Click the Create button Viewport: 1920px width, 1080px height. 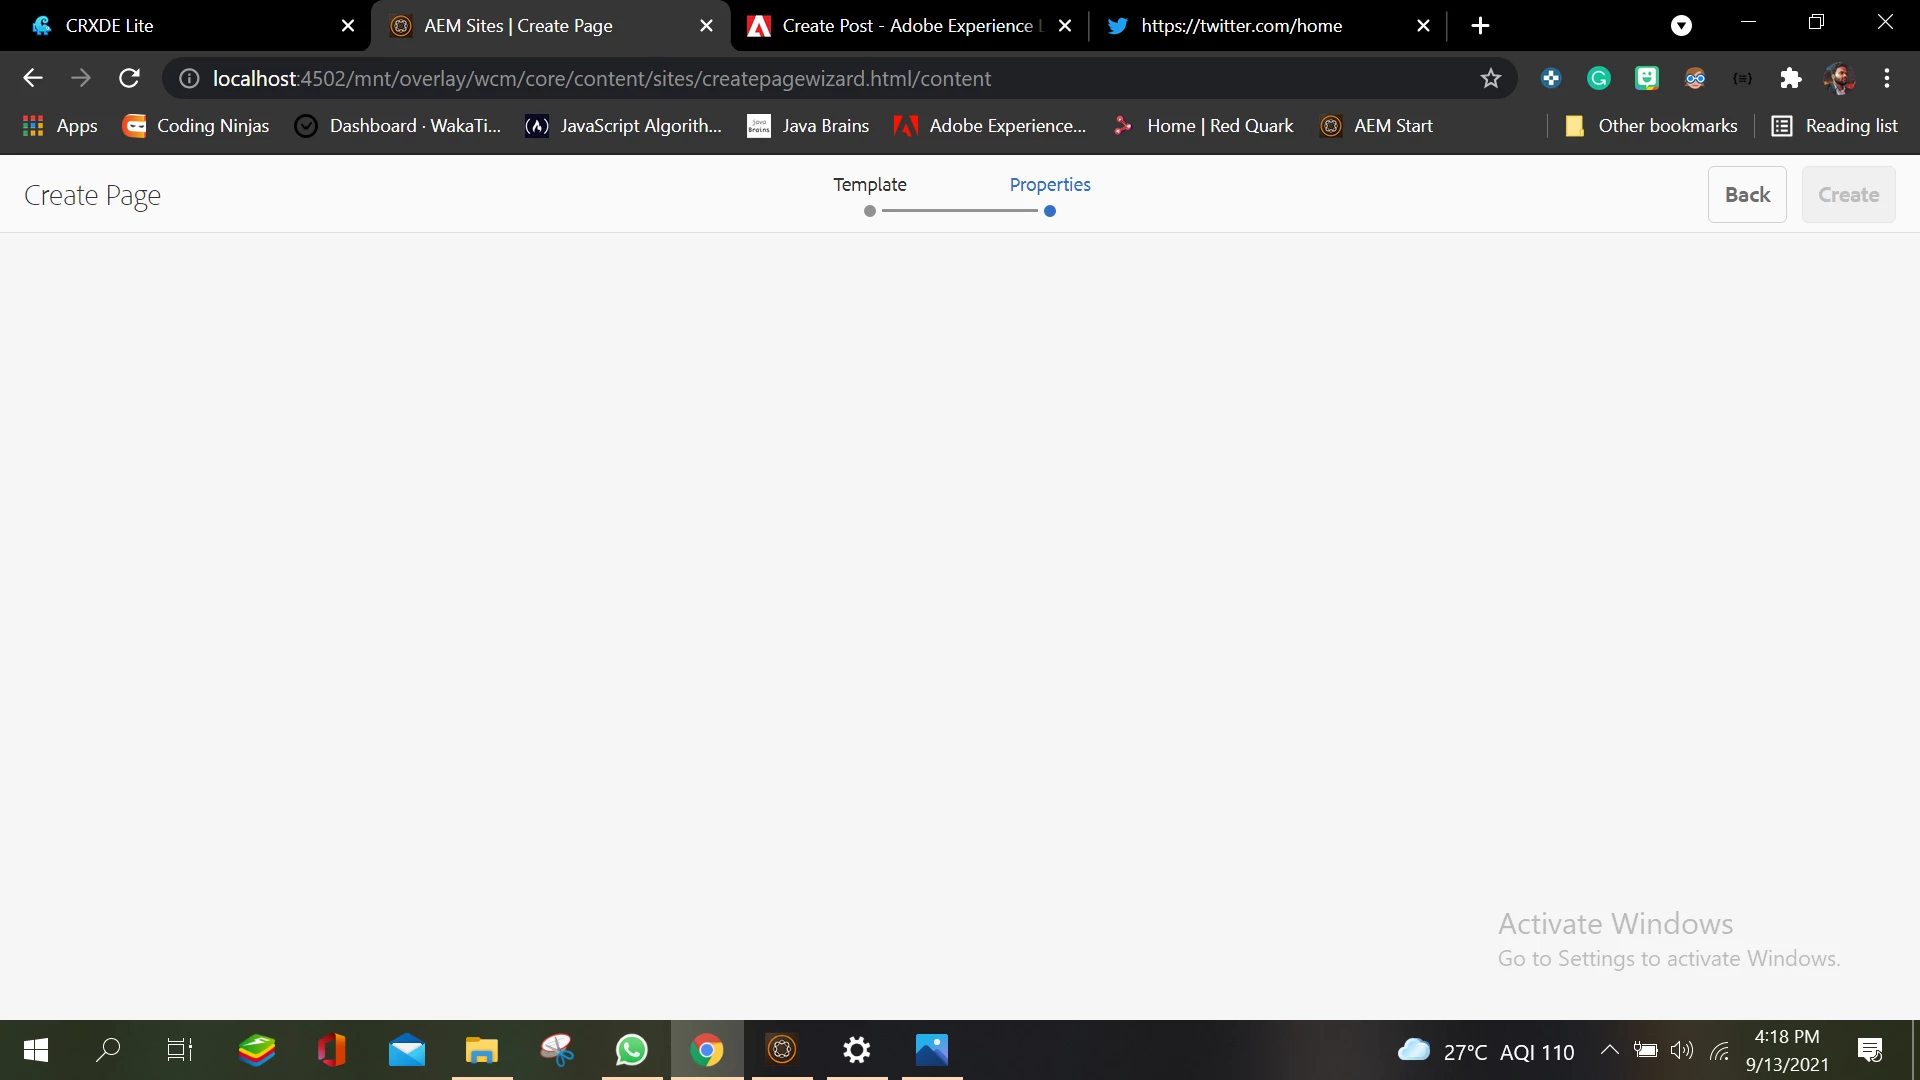point(1848,195)
